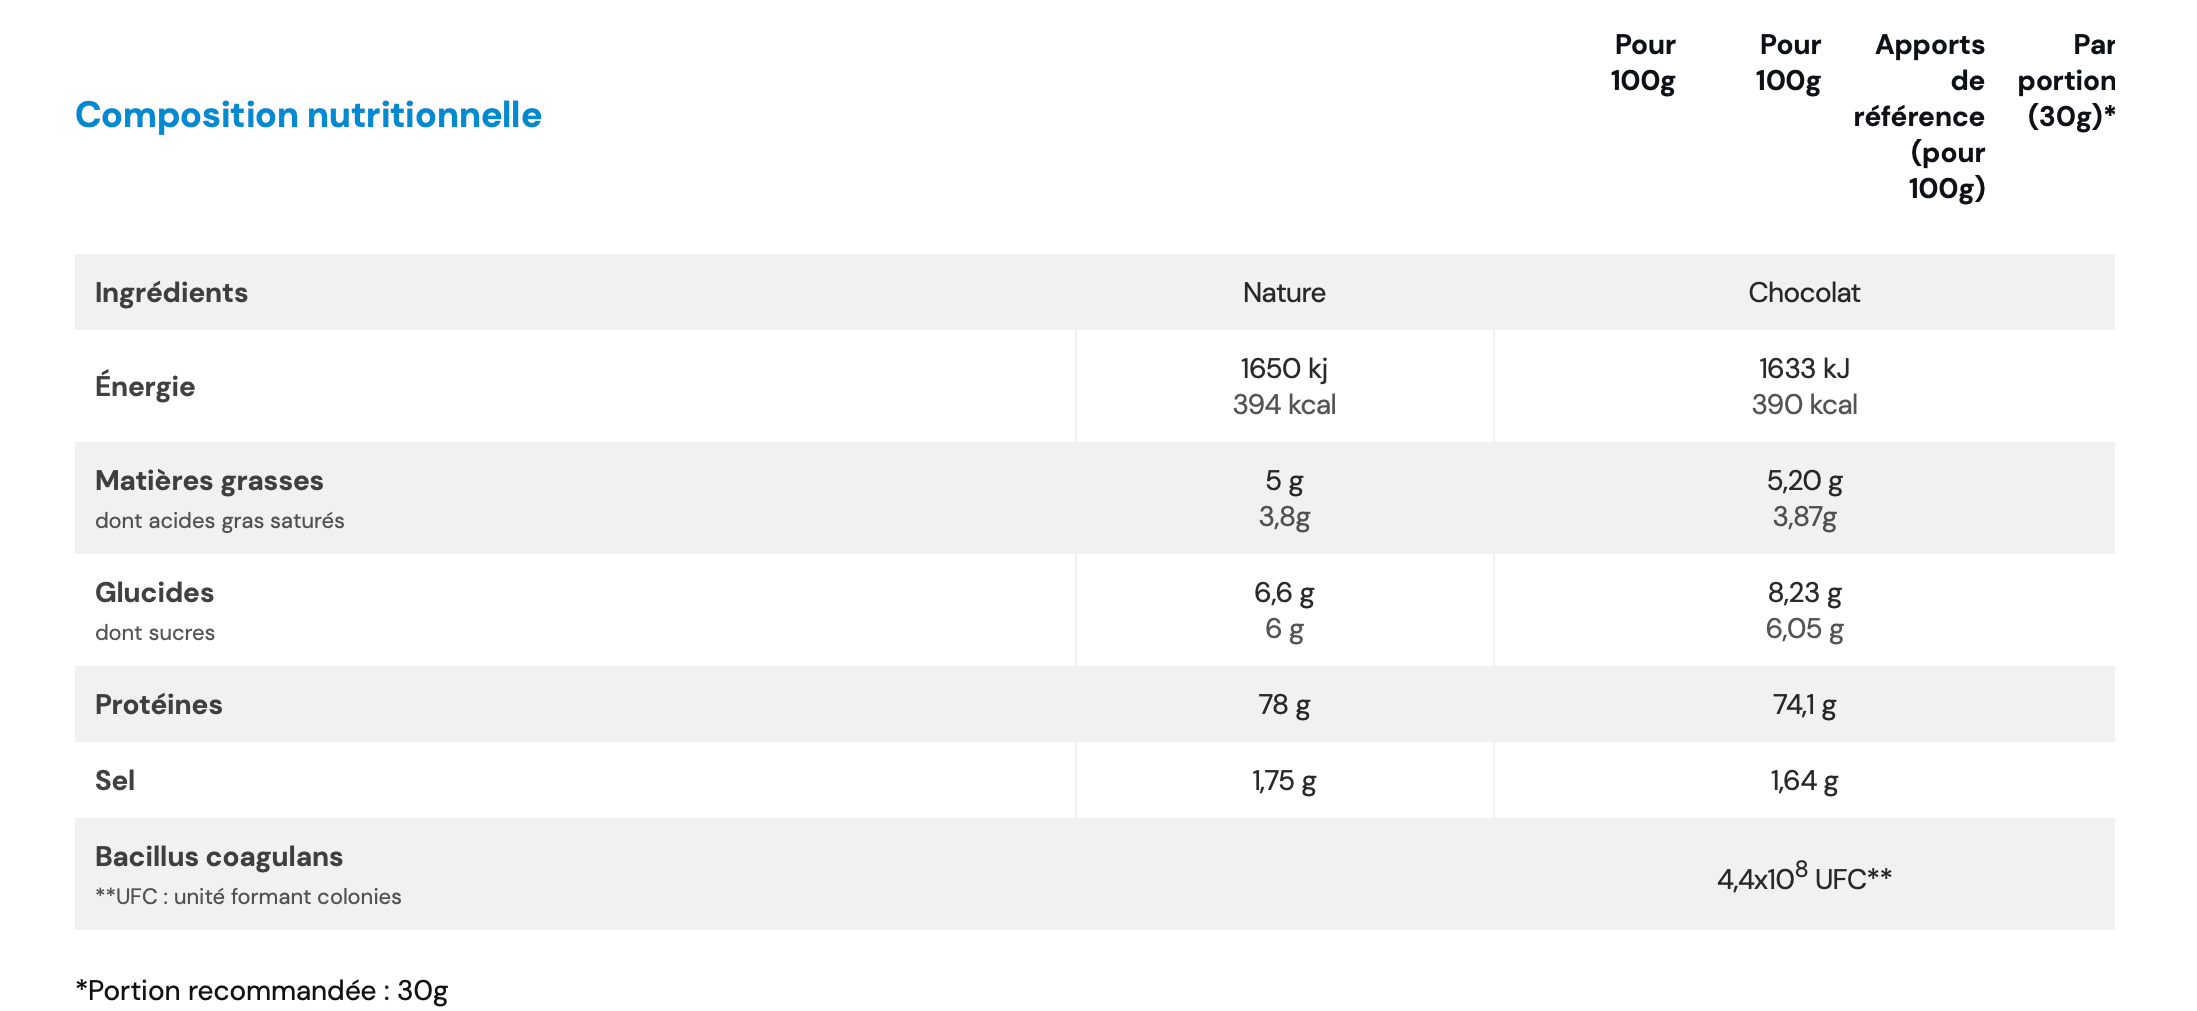The width and height of the screenshot is (2197, 1011).
Task: Click the 78 g protein value
Action: coord(1284,704)
